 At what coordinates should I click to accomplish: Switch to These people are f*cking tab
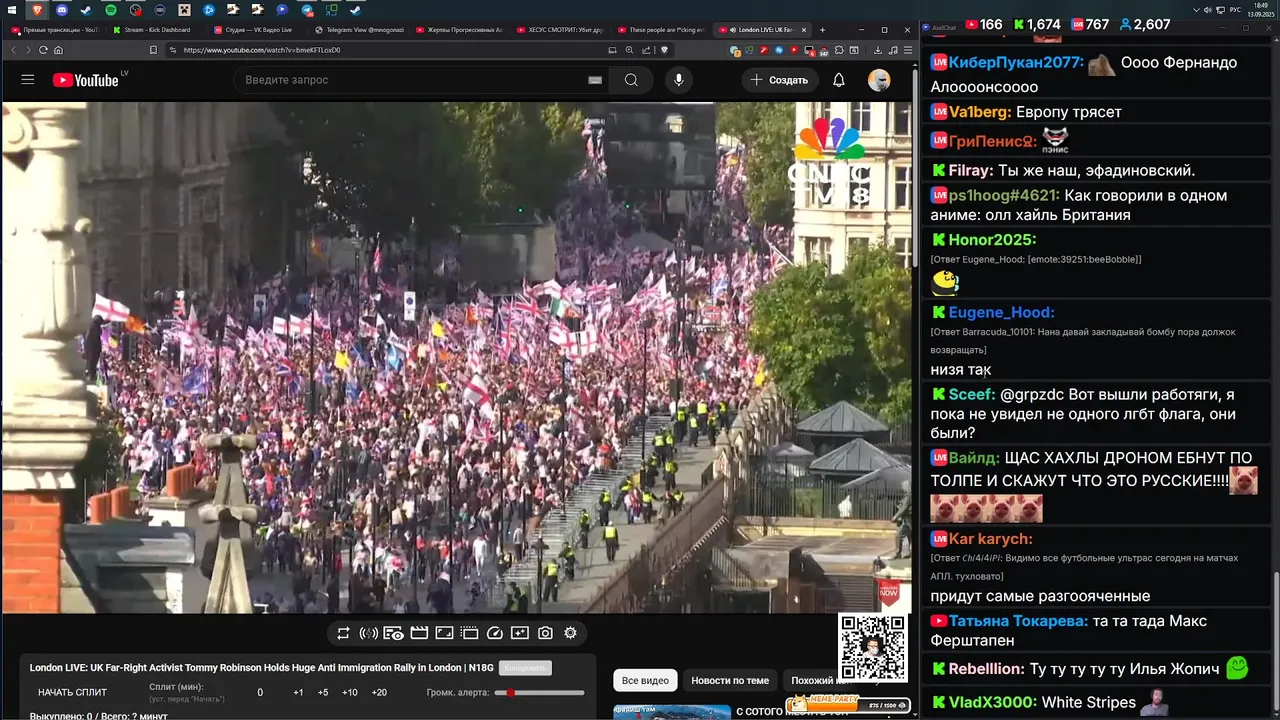point(660,30)
